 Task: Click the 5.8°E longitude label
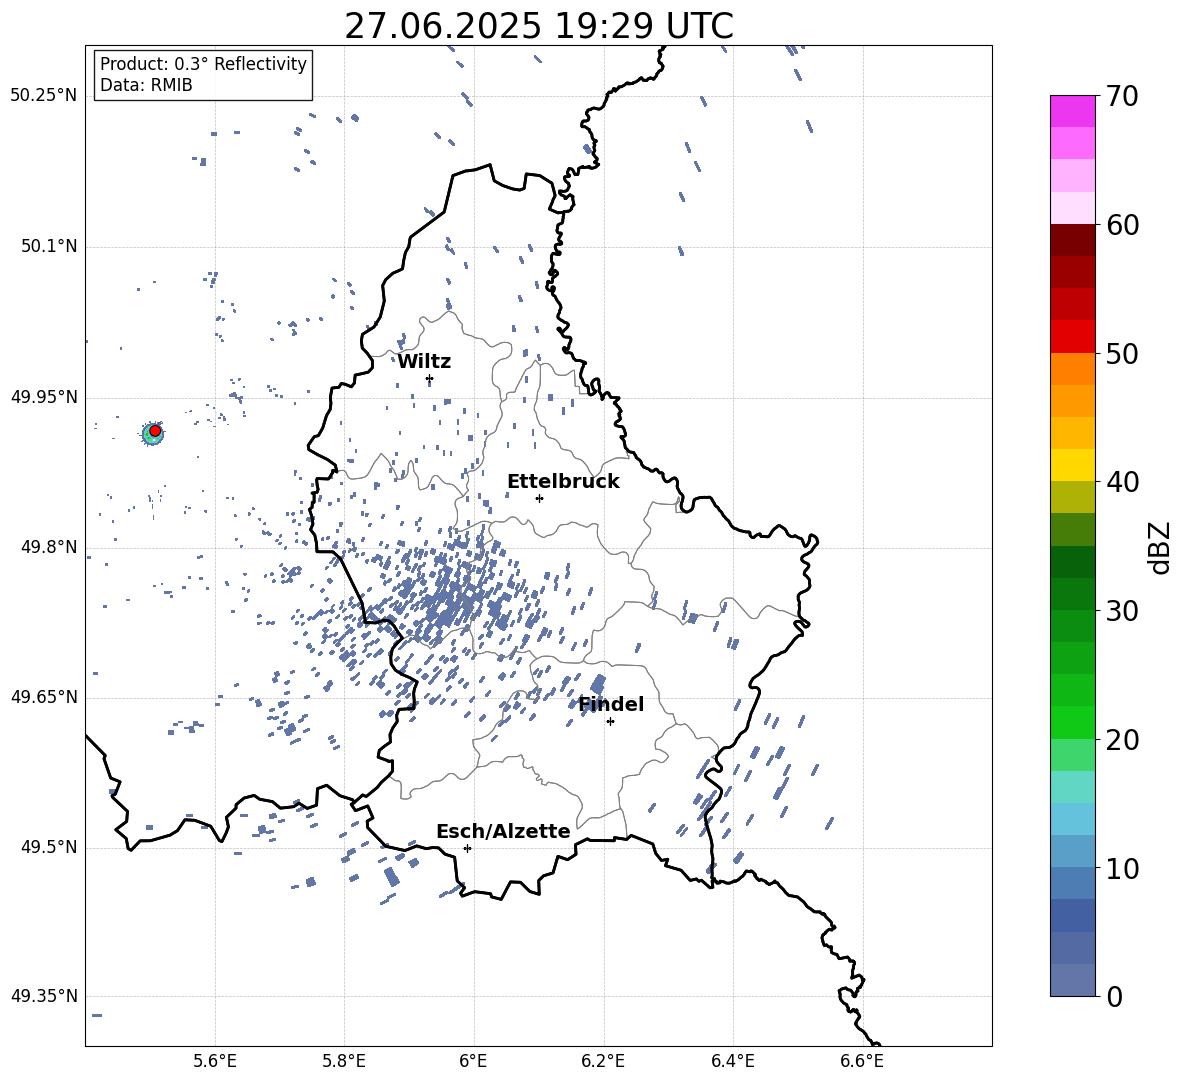coord(344,1061)
